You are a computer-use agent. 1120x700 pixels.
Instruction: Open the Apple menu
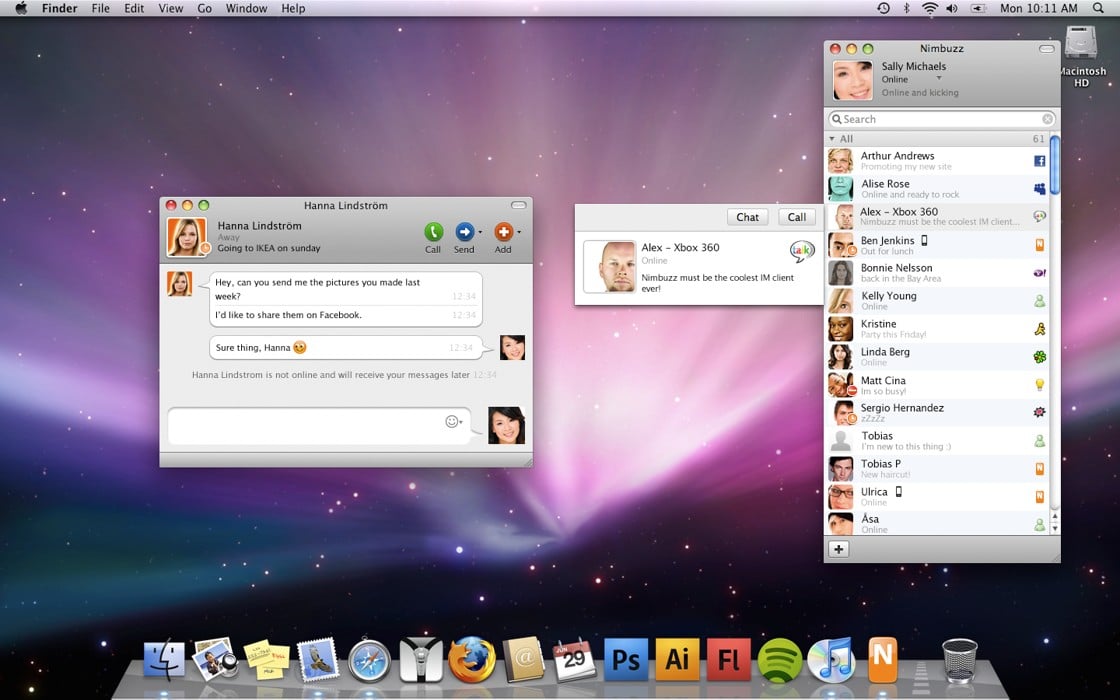coord(20,8)
